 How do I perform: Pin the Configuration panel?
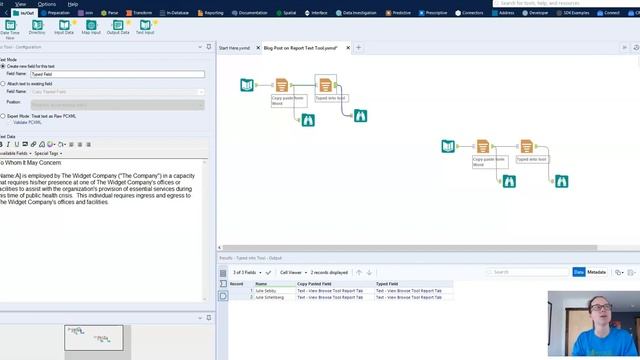[x=209, y=47]
